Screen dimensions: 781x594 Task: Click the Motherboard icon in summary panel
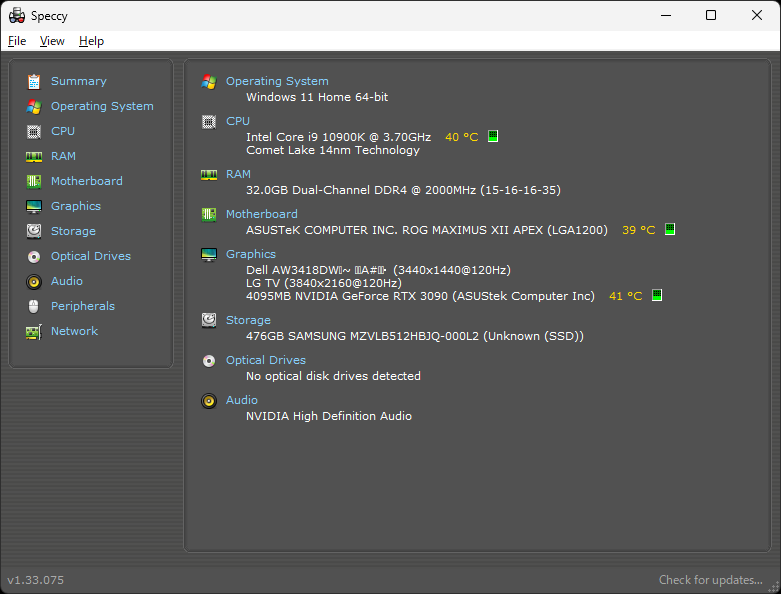pos(209,215)
